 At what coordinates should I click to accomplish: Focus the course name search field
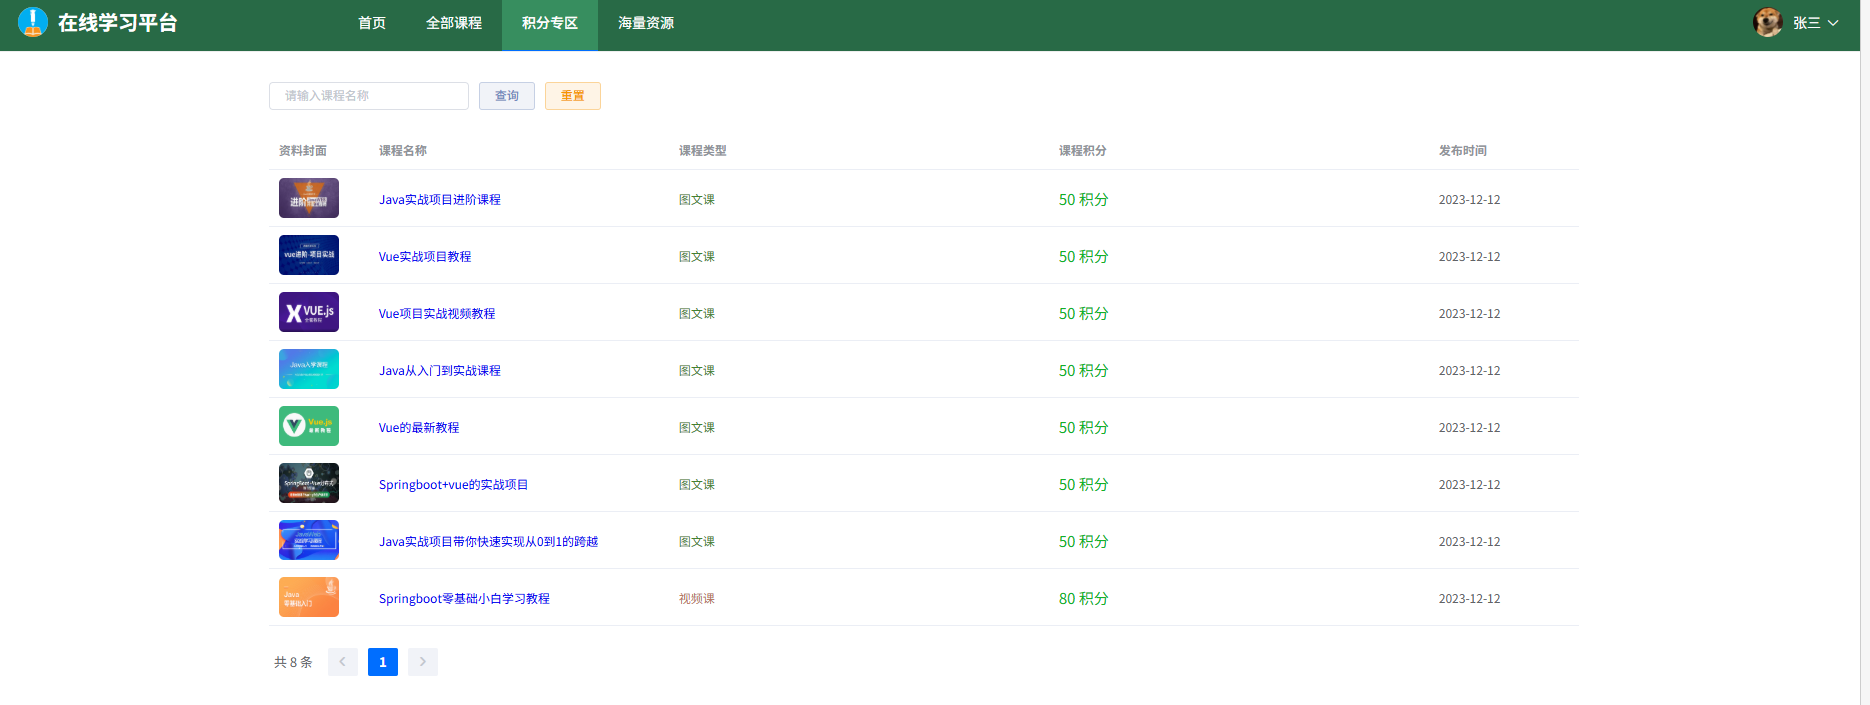point(368,96)
